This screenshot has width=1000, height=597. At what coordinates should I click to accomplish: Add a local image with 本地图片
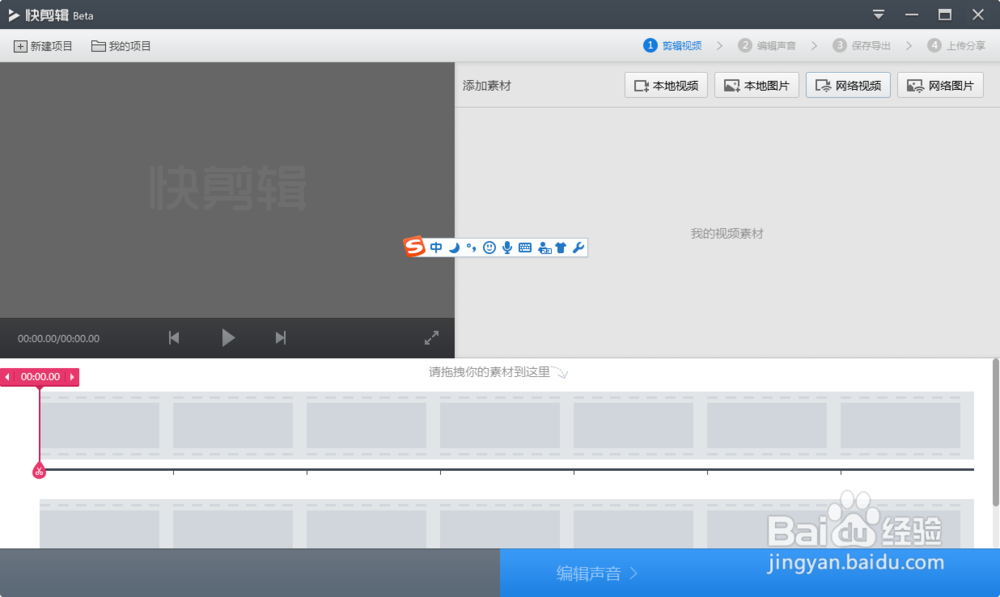point(757,85)
